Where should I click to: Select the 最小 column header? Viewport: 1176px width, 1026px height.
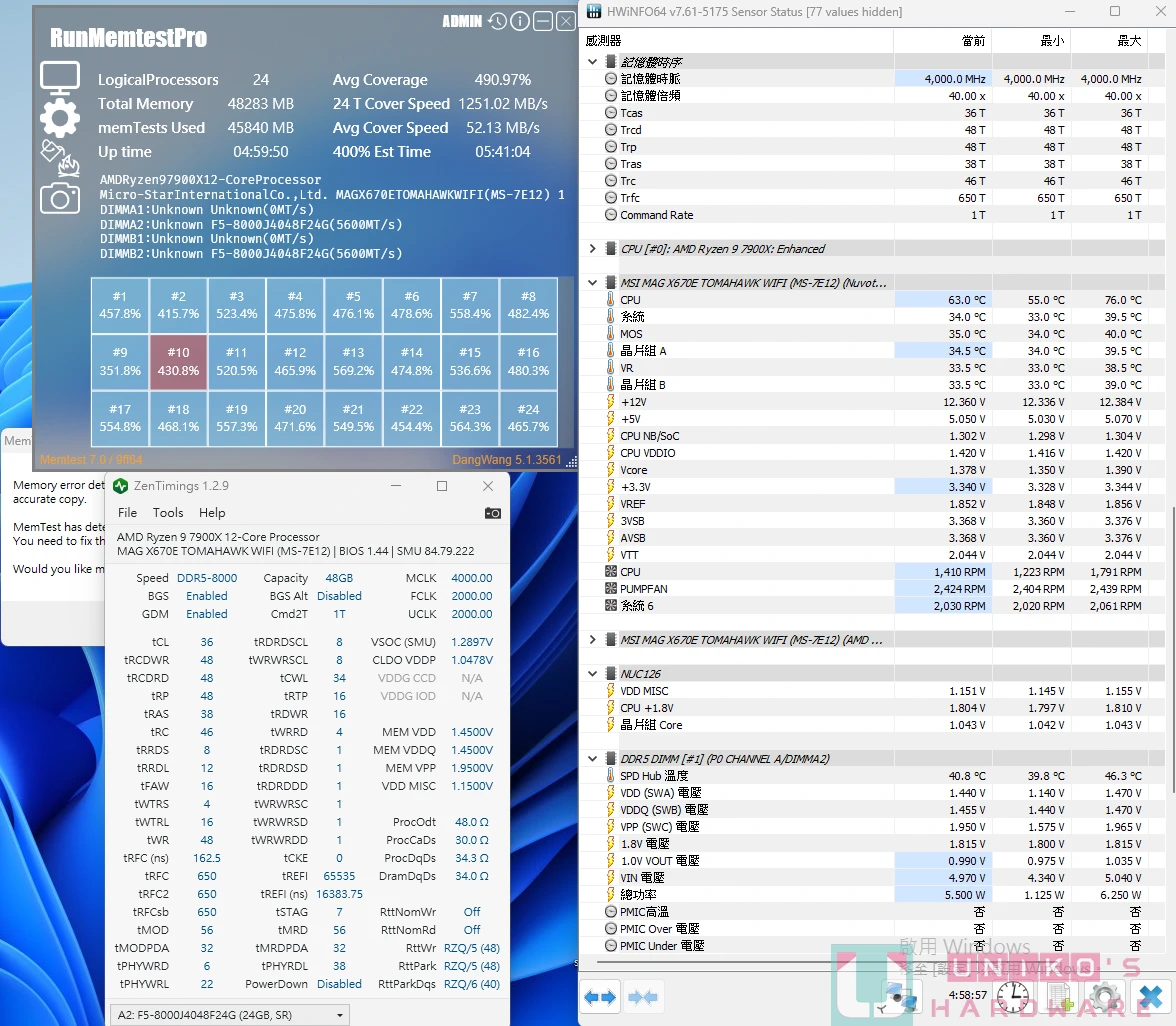coord(1031,40)
